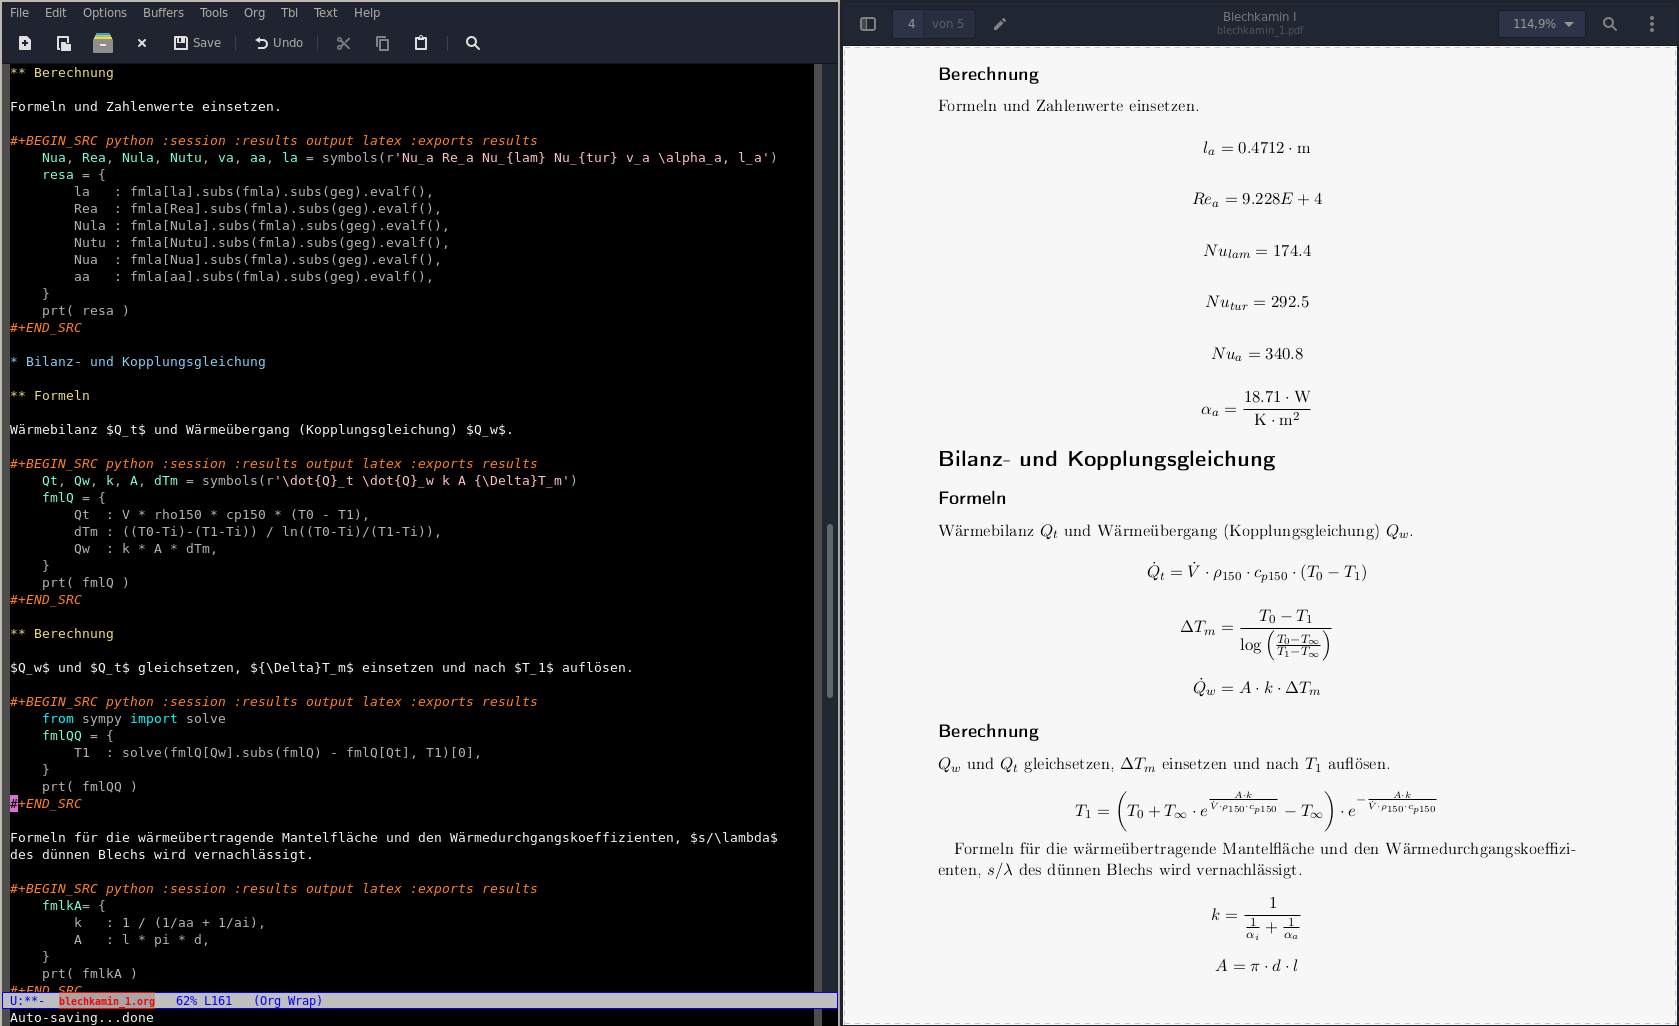The height and width of the screenshot is (1026, 1679).
Task: Open the Buffers menu
Action: point(163,13)
